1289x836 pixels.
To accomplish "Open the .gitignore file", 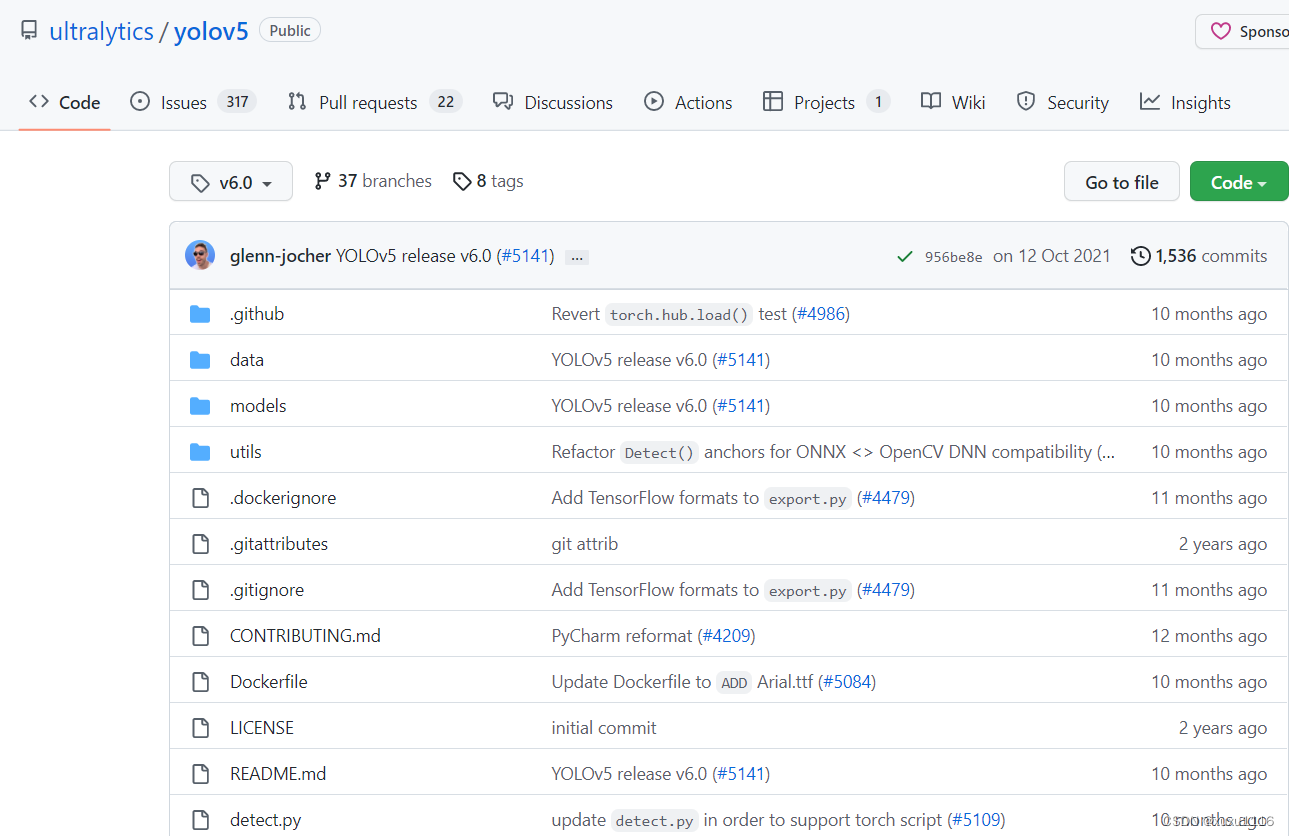I will [267, 590].
